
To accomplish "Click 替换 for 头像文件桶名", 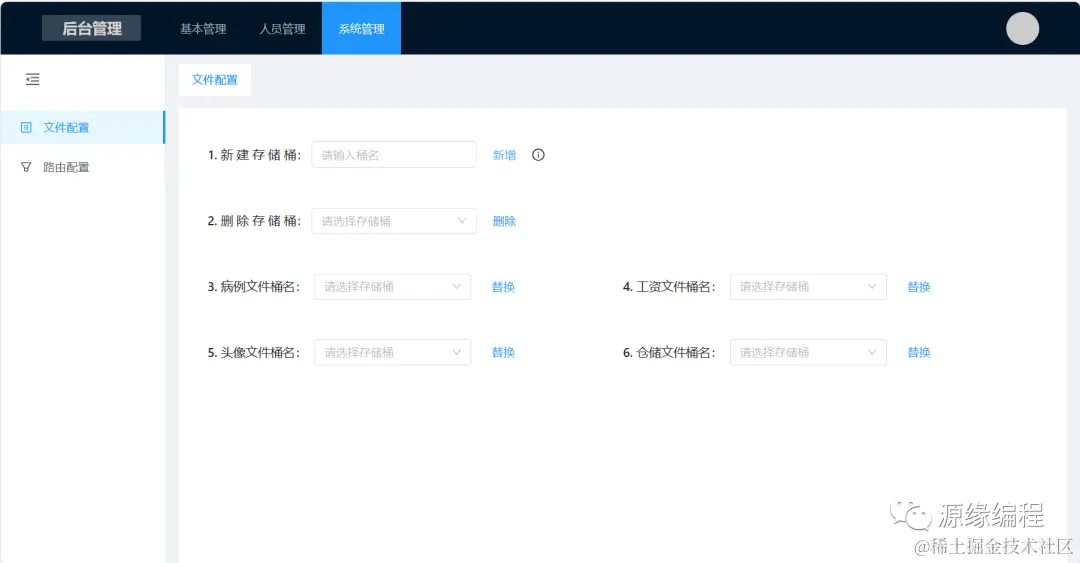I will click(503, 352).
